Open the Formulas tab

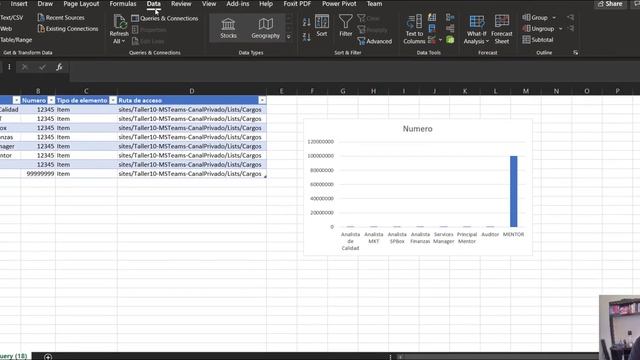click(x=123, y=4)
